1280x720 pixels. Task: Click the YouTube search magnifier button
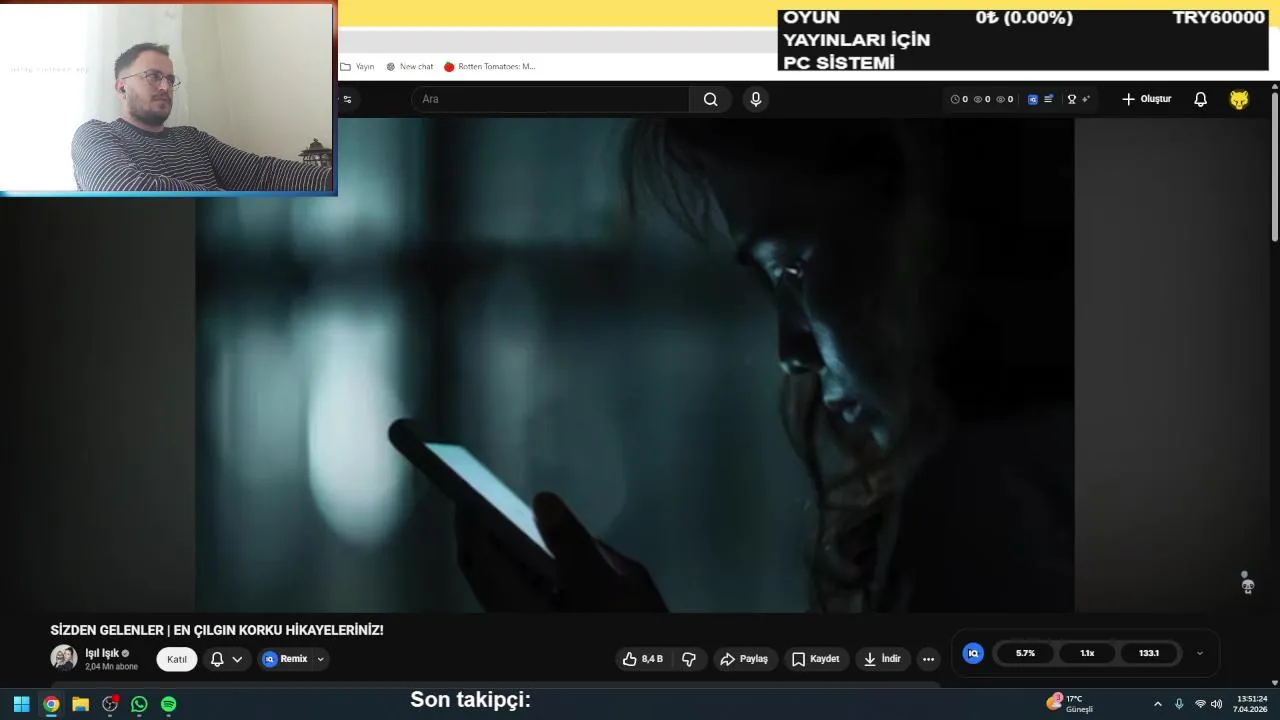point(710,99)
